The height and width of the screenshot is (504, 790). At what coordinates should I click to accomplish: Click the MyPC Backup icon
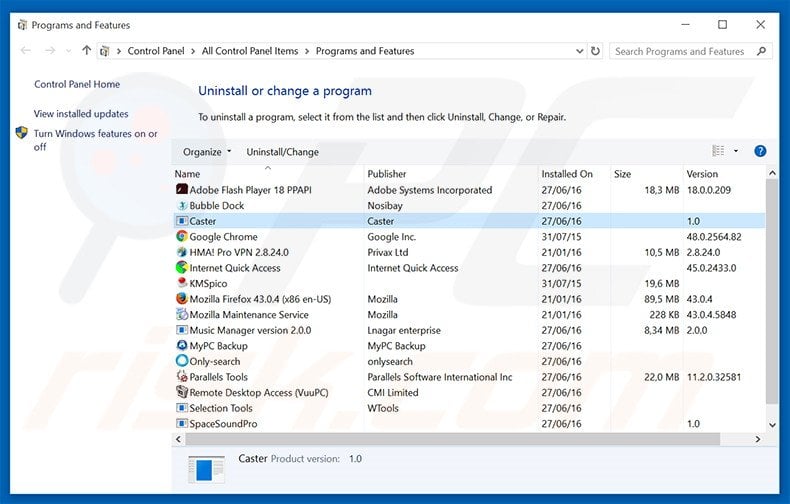point(181,346)
